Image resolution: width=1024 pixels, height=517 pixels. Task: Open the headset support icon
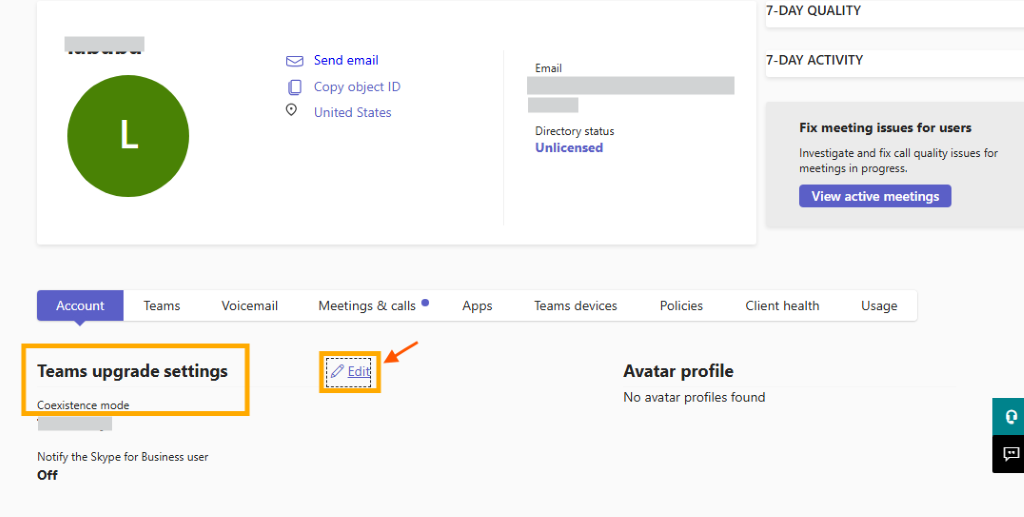coord(1011,416)
